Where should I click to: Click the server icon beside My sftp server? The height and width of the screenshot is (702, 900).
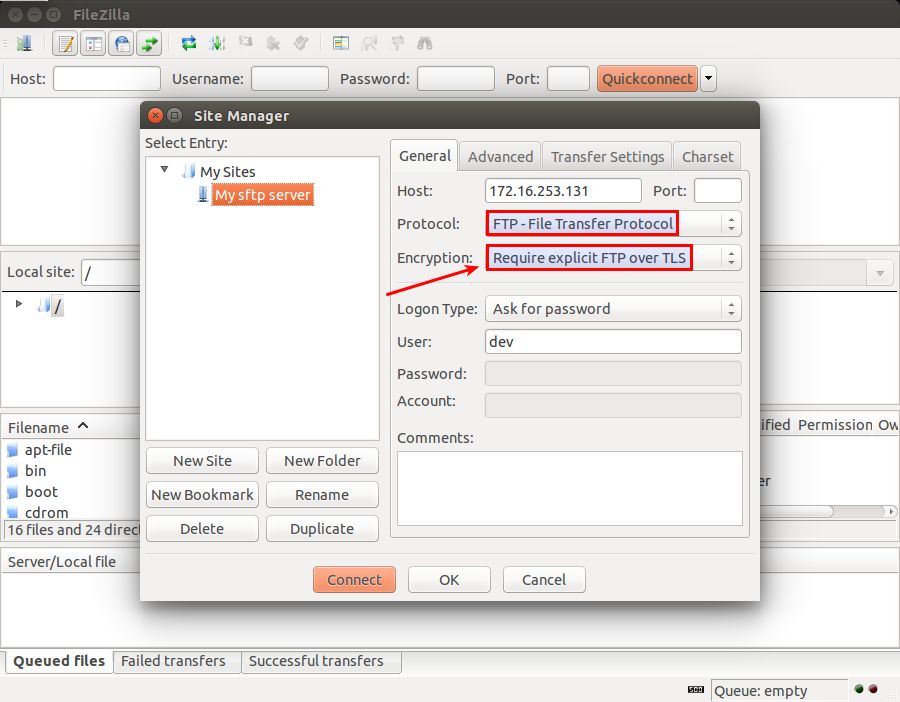[203, 194]
